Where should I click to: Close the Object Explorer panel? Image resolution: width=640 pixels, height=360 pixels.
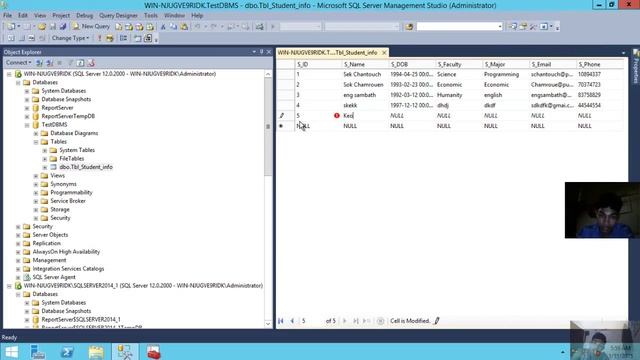click(x=269, y=52)
